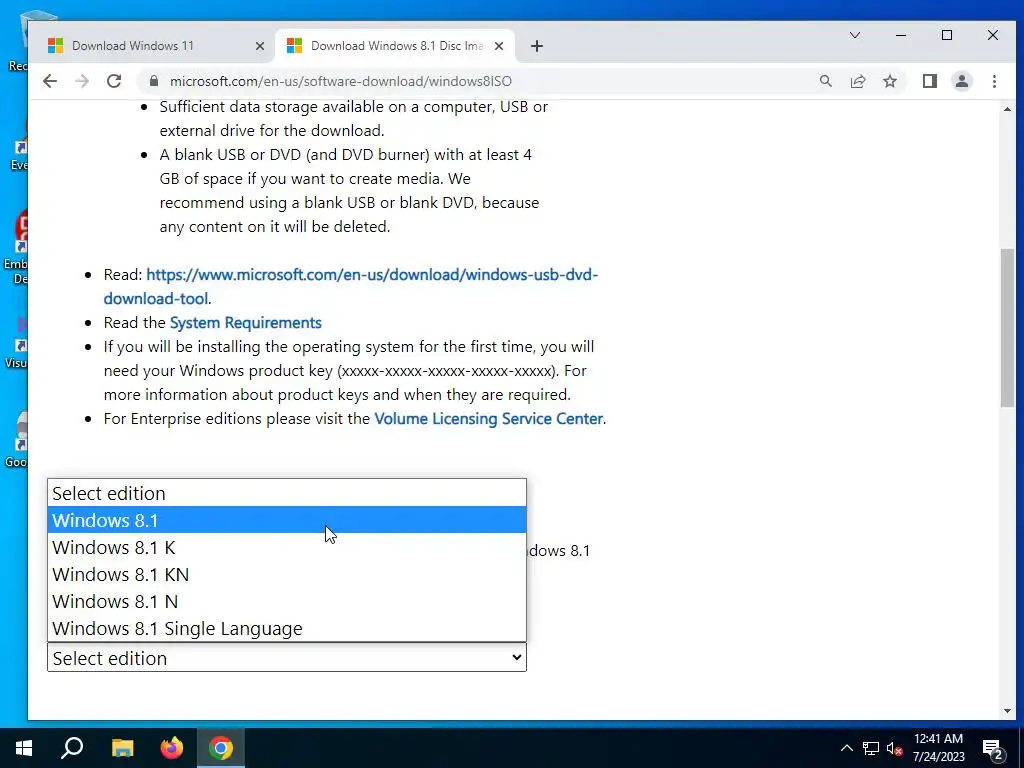Go back with the browser back arrow
Screen dimensions: 1024x768
tap(50, 81)
